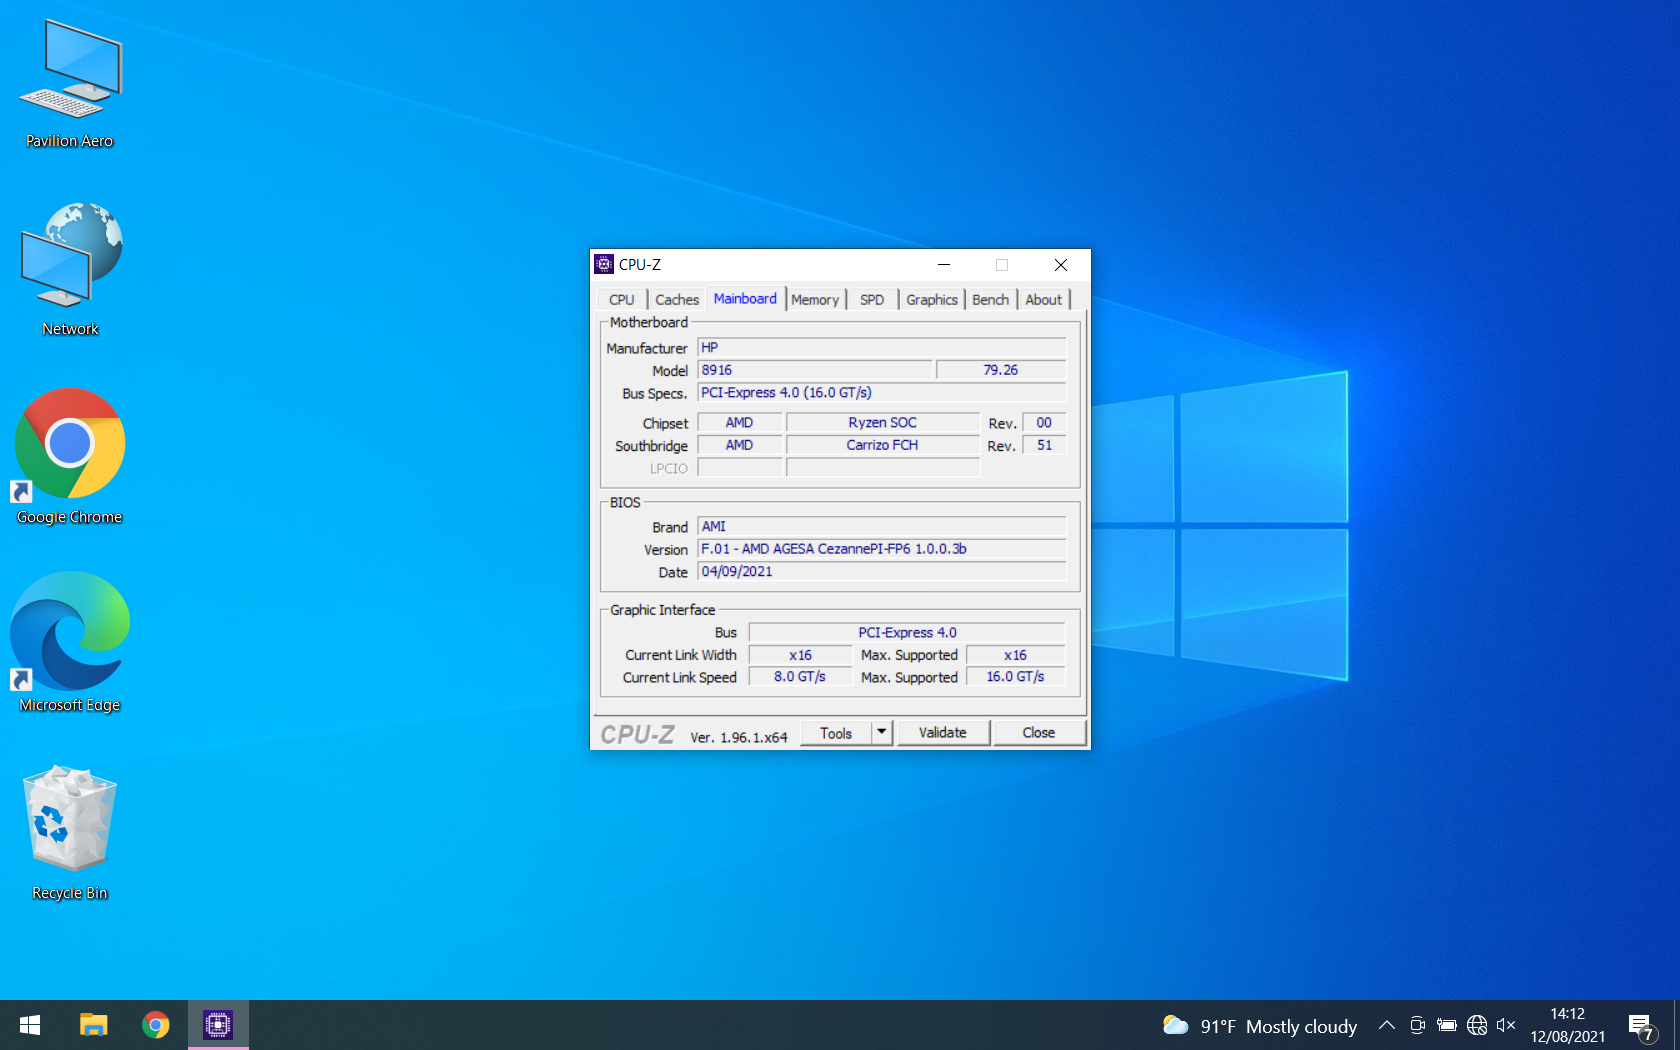Click the Max. Supported 16.0 GT/s value

click(1015, 677)
